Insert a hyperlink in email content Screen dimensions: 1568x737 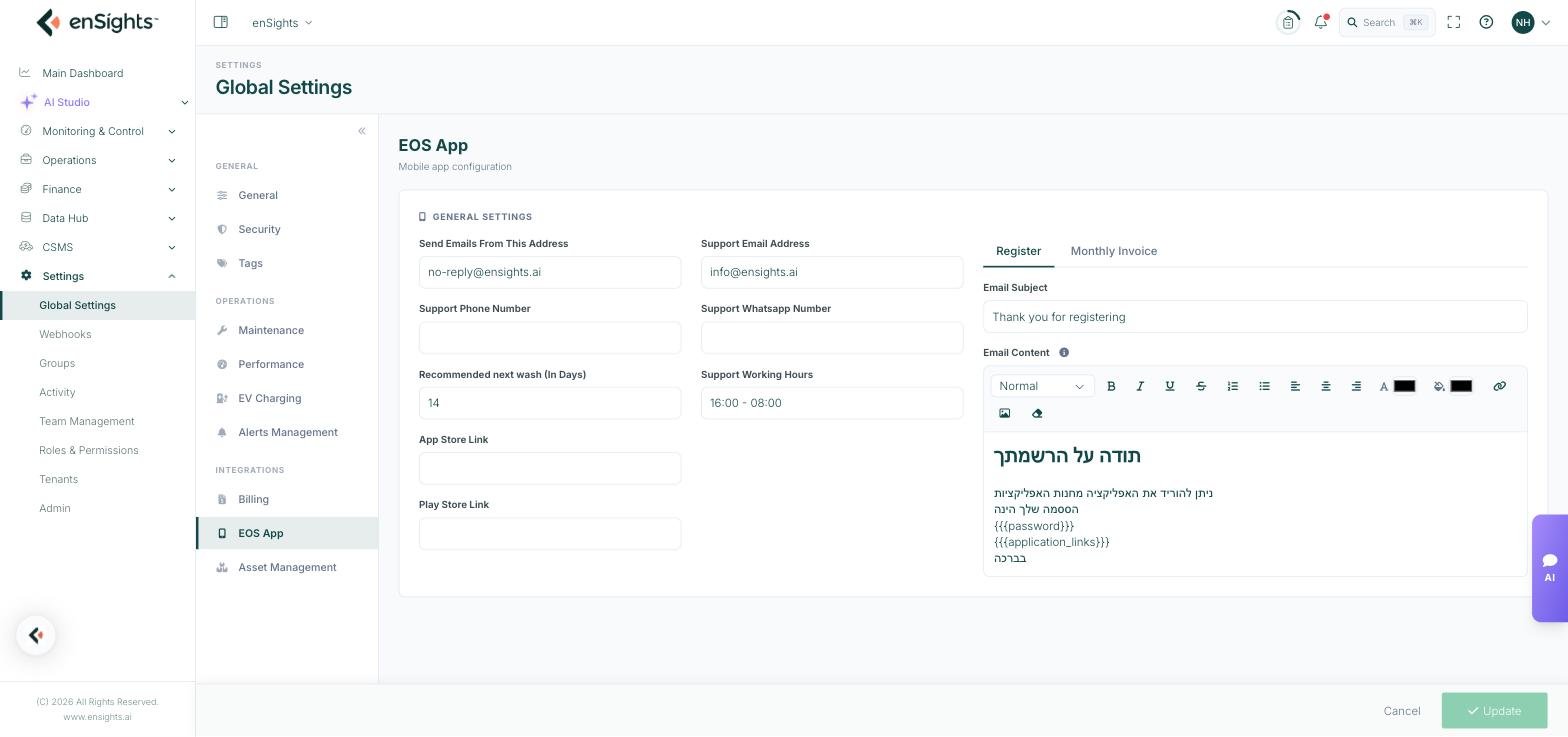(x=1499, y=386)
